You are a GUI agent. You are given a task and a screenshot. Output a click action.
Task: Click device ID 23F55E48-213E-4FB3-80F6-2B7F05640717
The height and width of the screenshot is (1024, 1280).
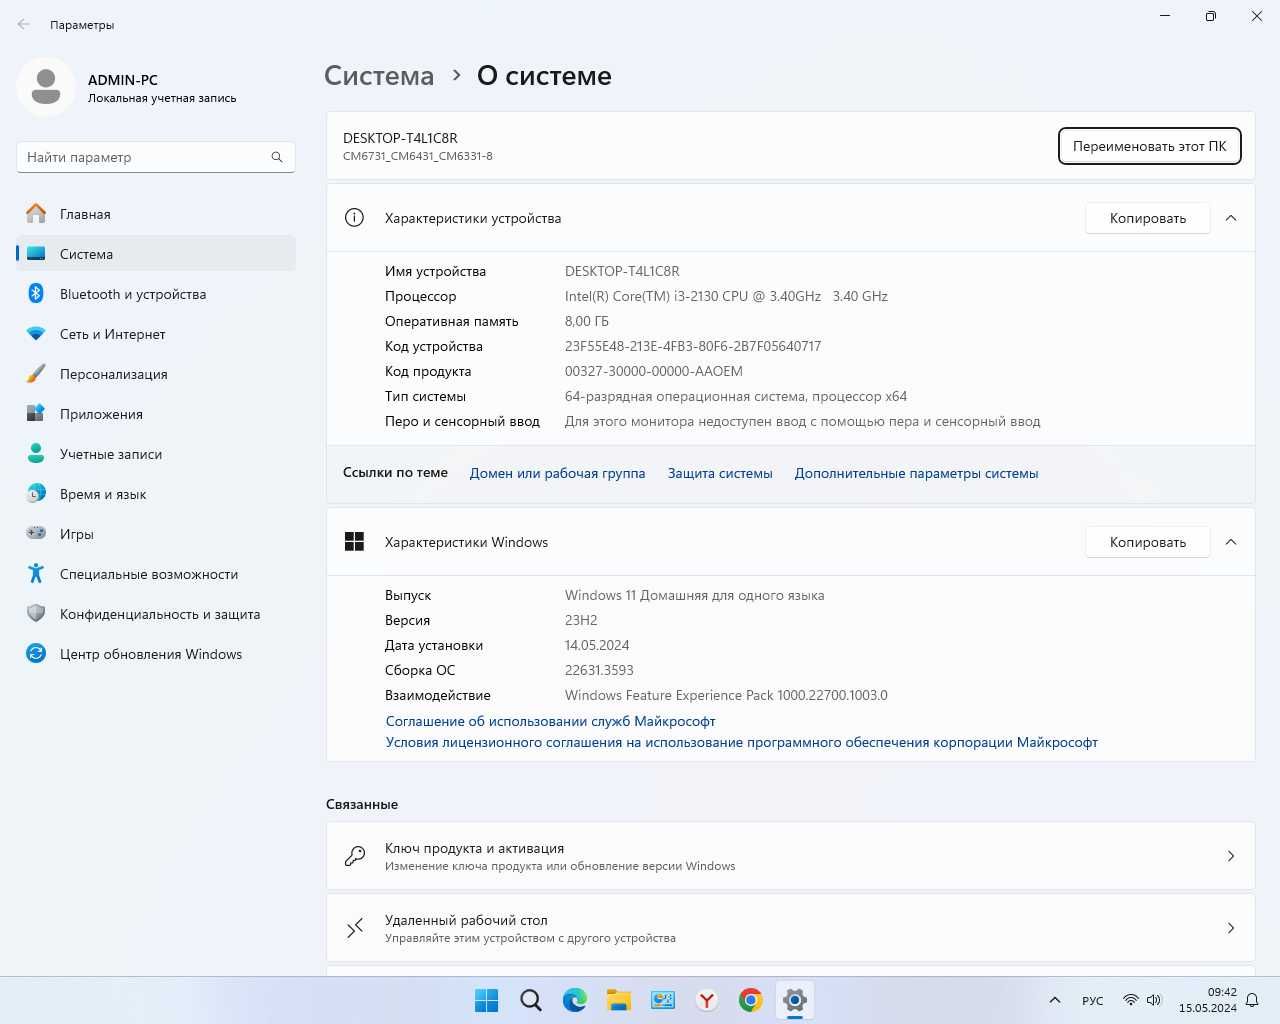[693, 346]
